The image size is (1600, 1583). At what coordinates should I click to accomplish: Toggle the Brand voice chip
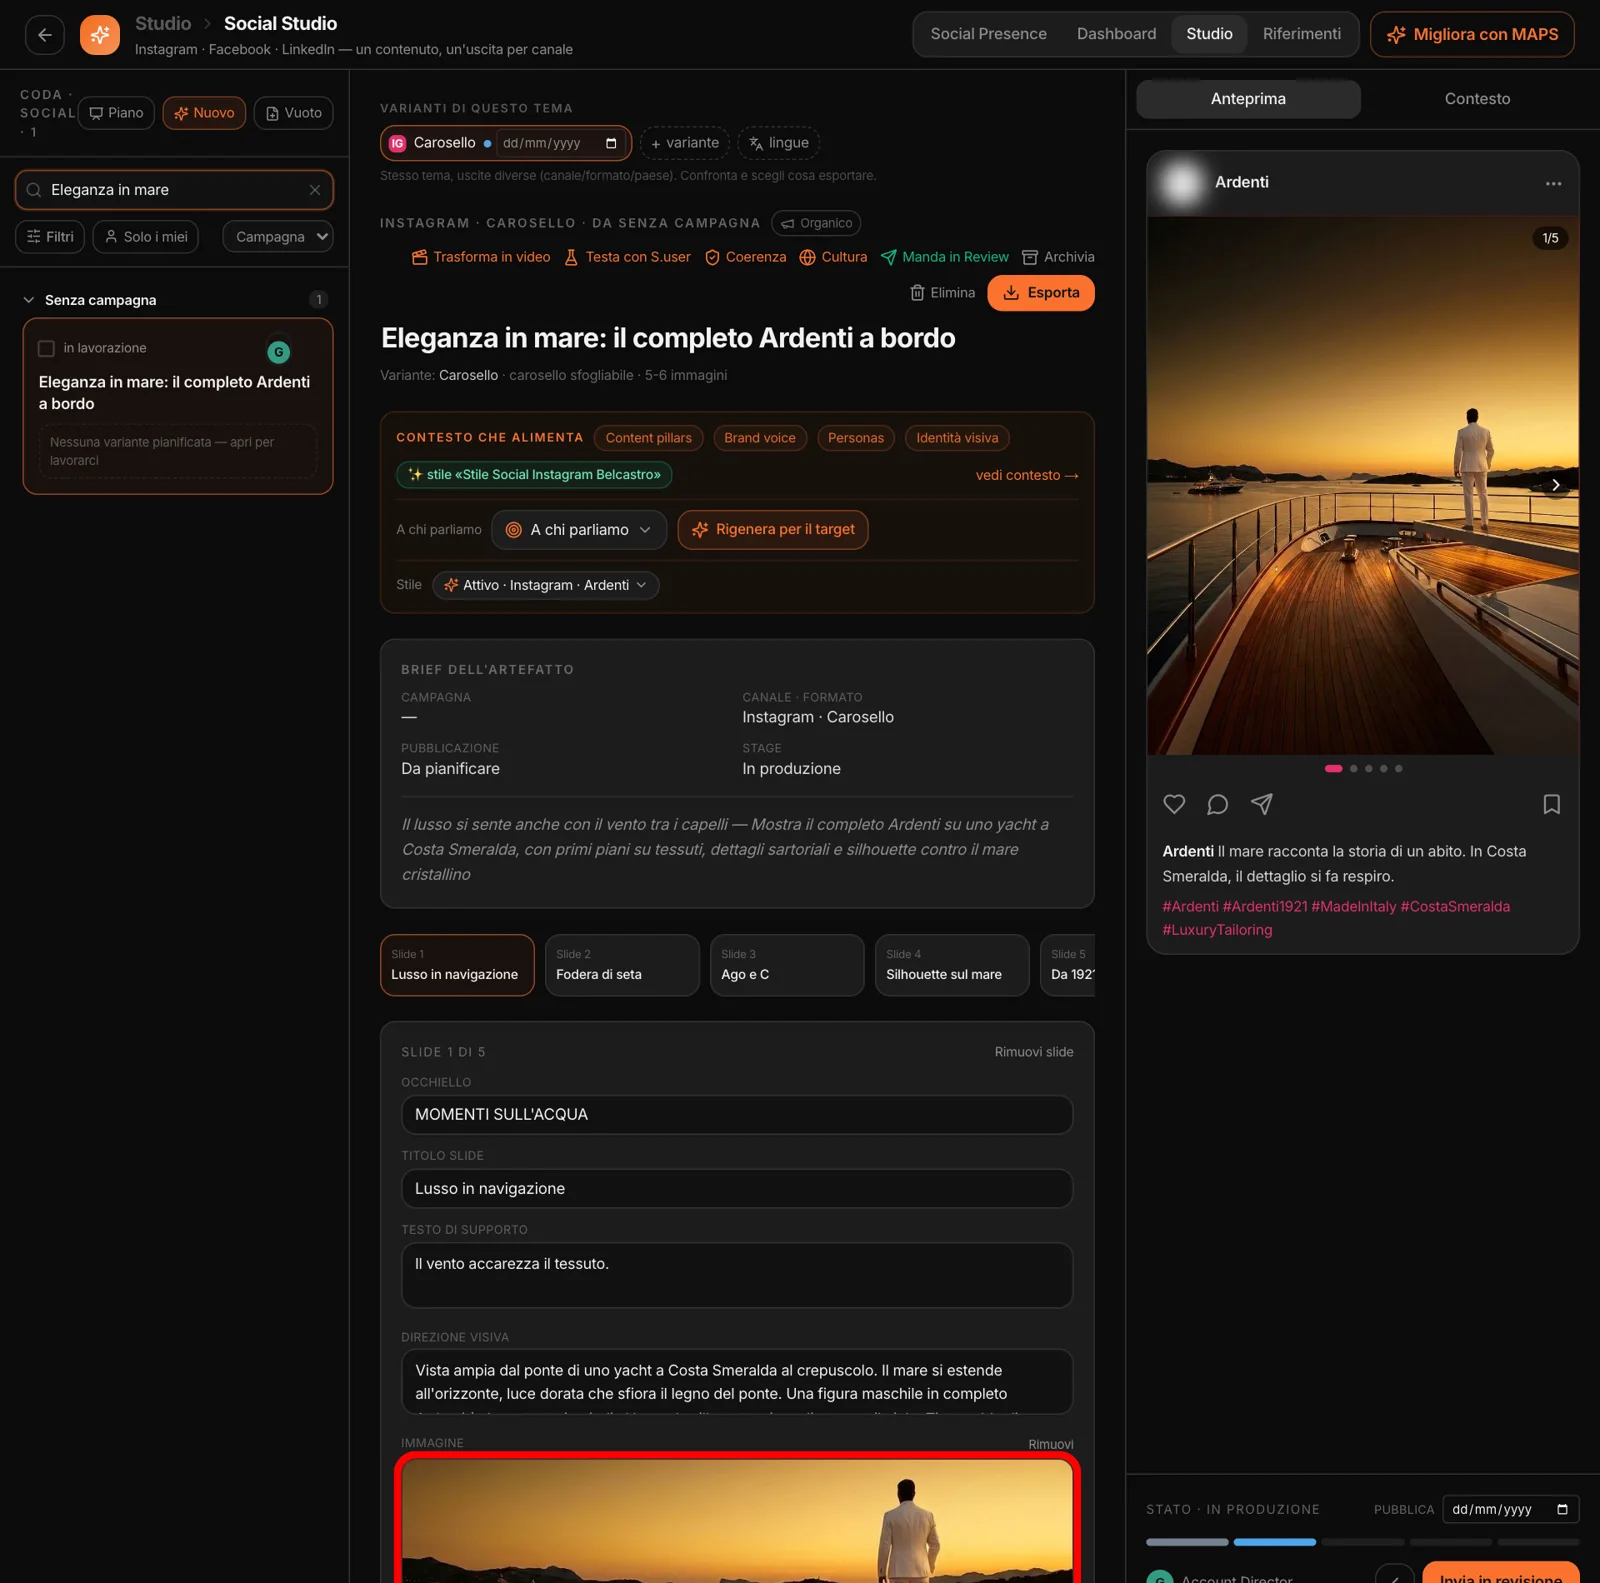click(x=760, y=438)
